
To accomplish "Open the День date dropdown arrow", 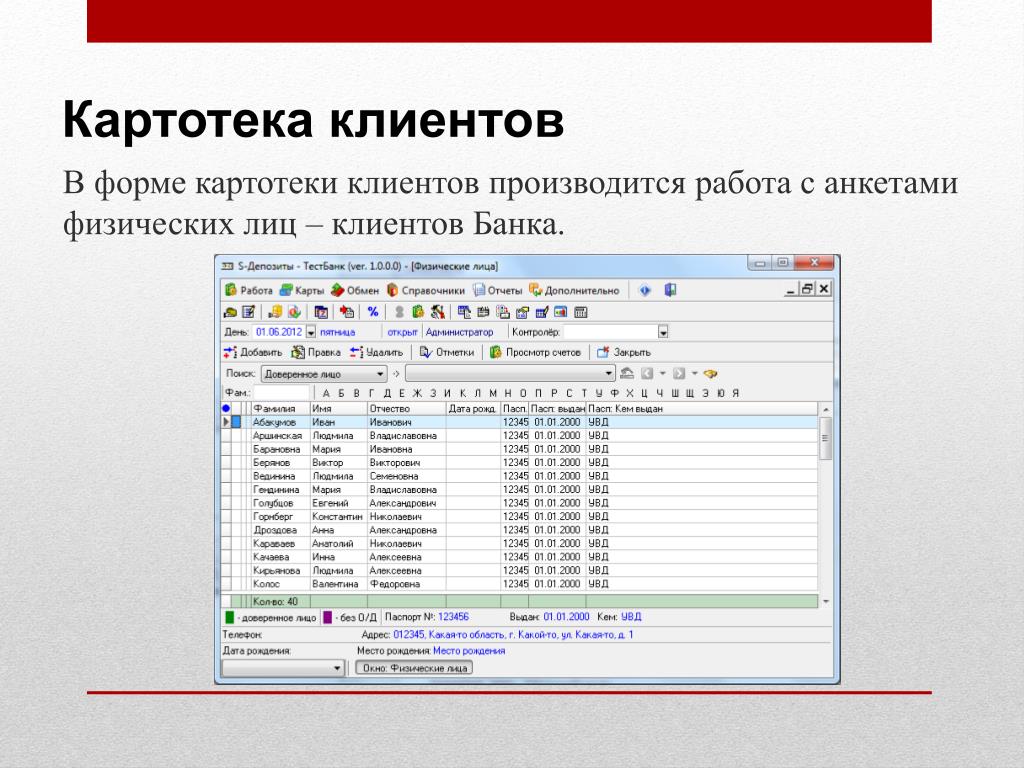I will pyautogui.click(x=311, y=332).
